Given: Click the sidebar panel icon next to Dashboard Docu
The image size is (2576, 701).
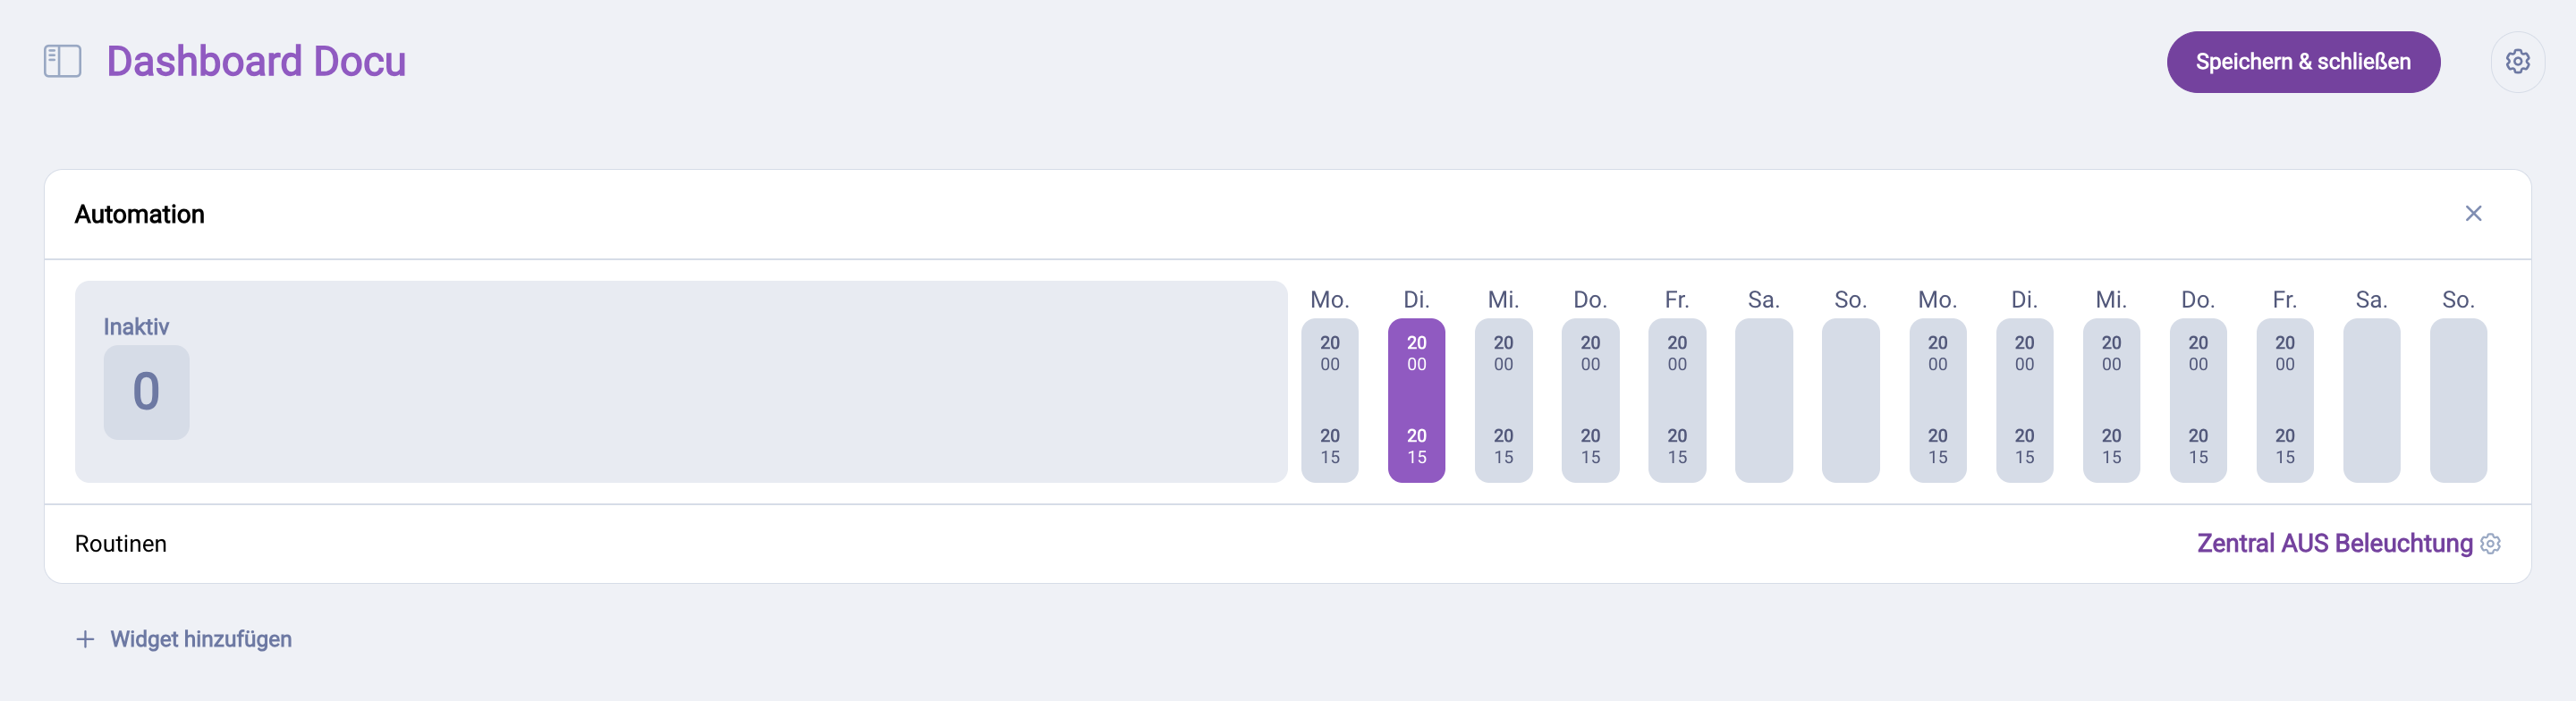Looking at the screenshot, I should click(61, 61).
